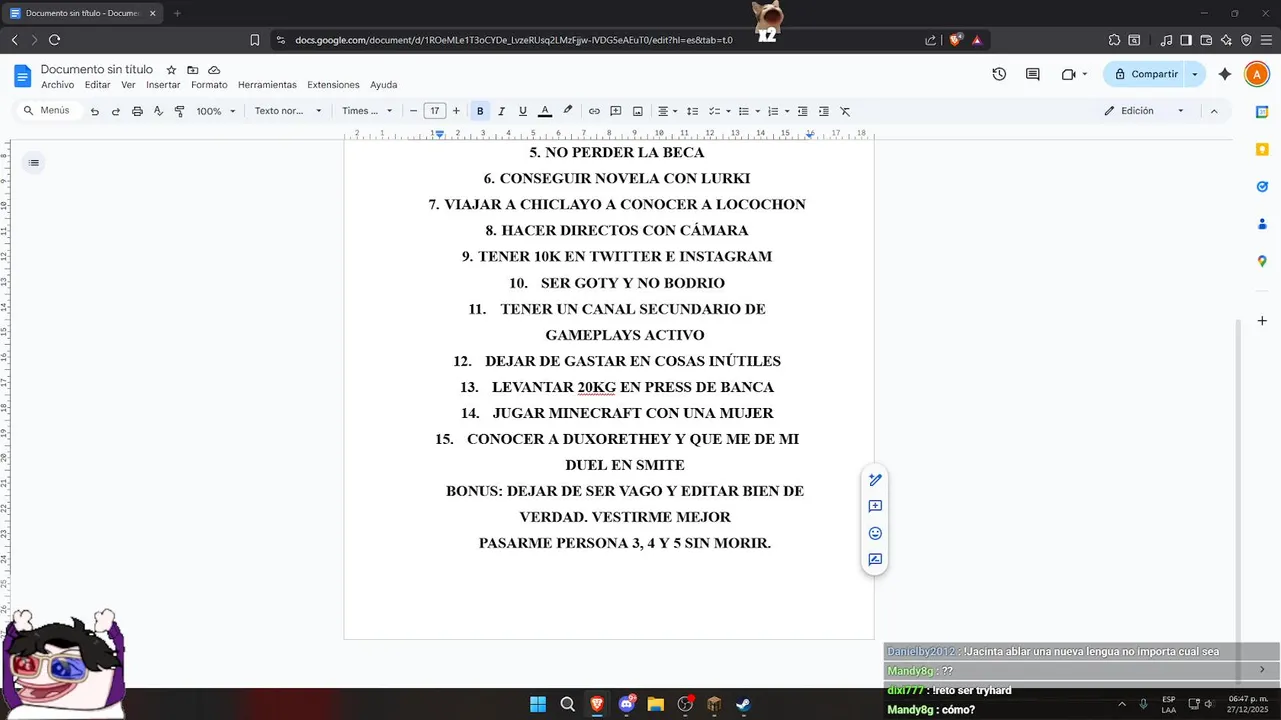
Task: Increase the font size
Action: coord(456,111)
